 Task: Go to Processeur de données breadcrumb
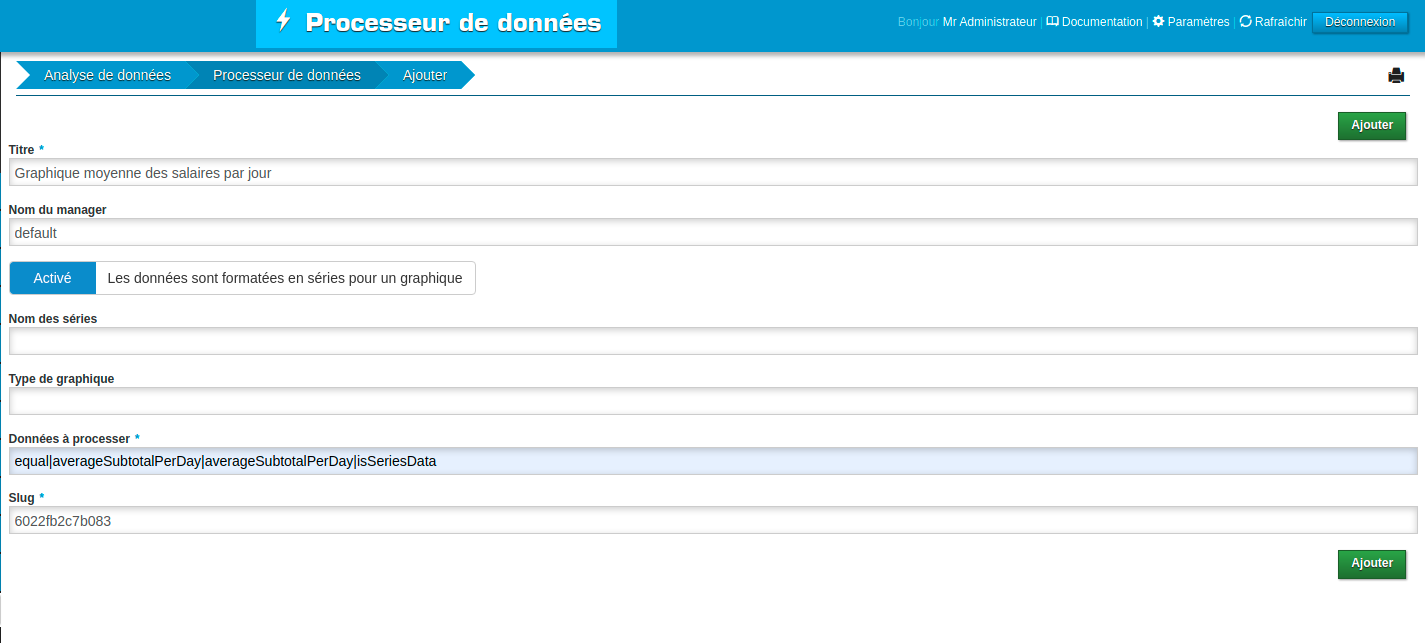pos(286,75)
